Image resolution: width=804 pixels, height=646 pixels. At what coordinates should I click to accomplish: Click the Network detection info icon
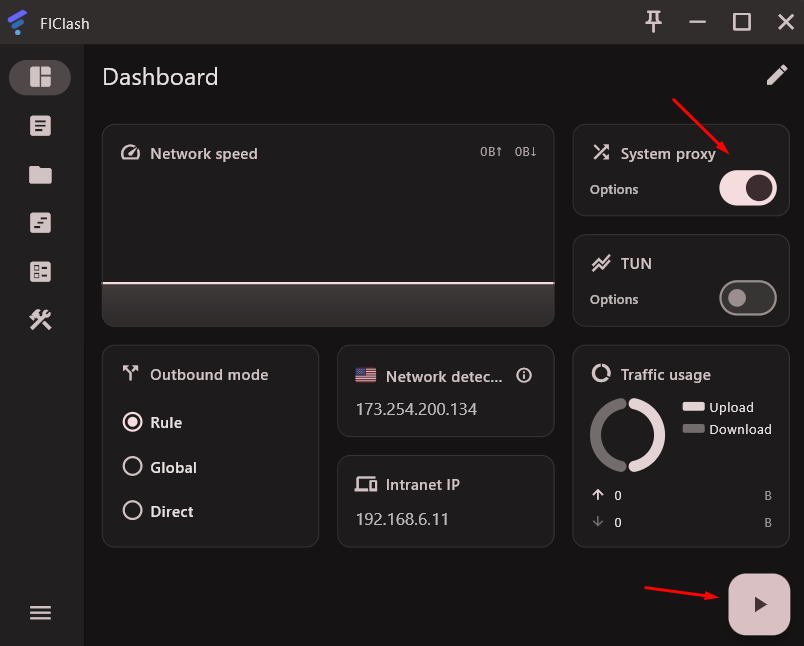pyautogui.click(x=524, y=376)
